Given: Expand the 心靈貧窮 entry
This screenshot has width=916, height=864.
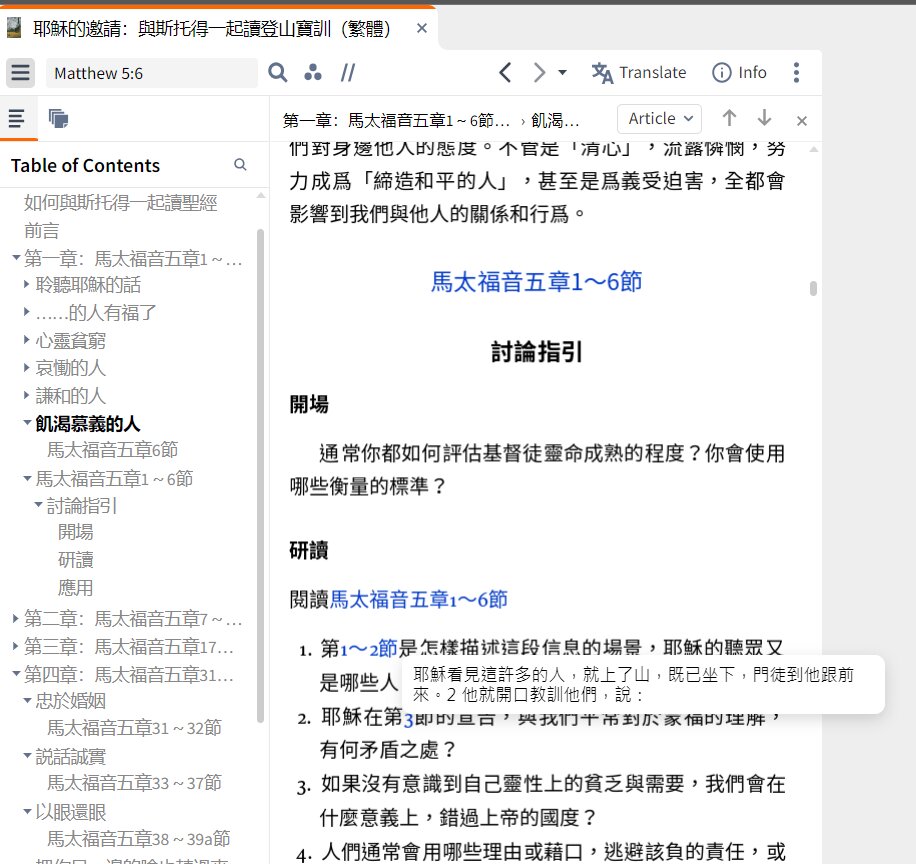Looking at the screenshot, I should [26, 339].
